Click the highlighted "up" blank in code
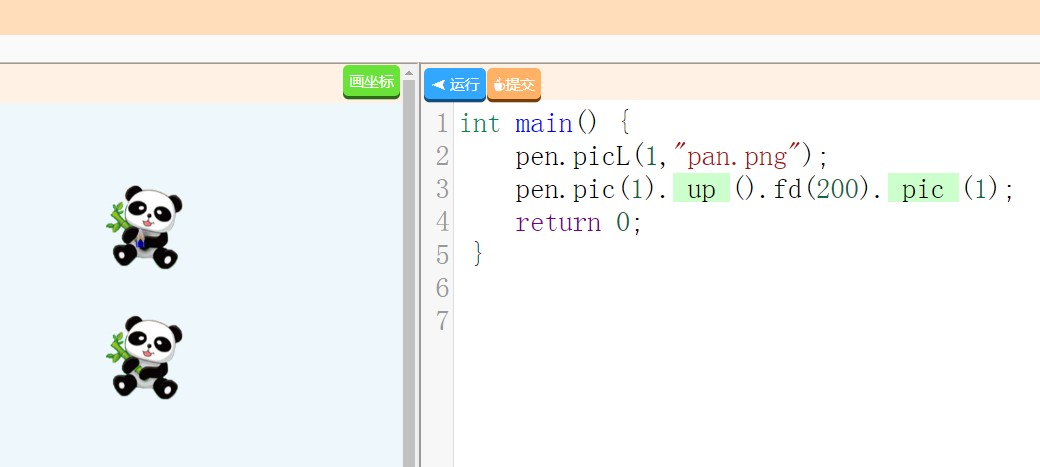Viewport: 1040px width, 467px height. pos(701,189)
